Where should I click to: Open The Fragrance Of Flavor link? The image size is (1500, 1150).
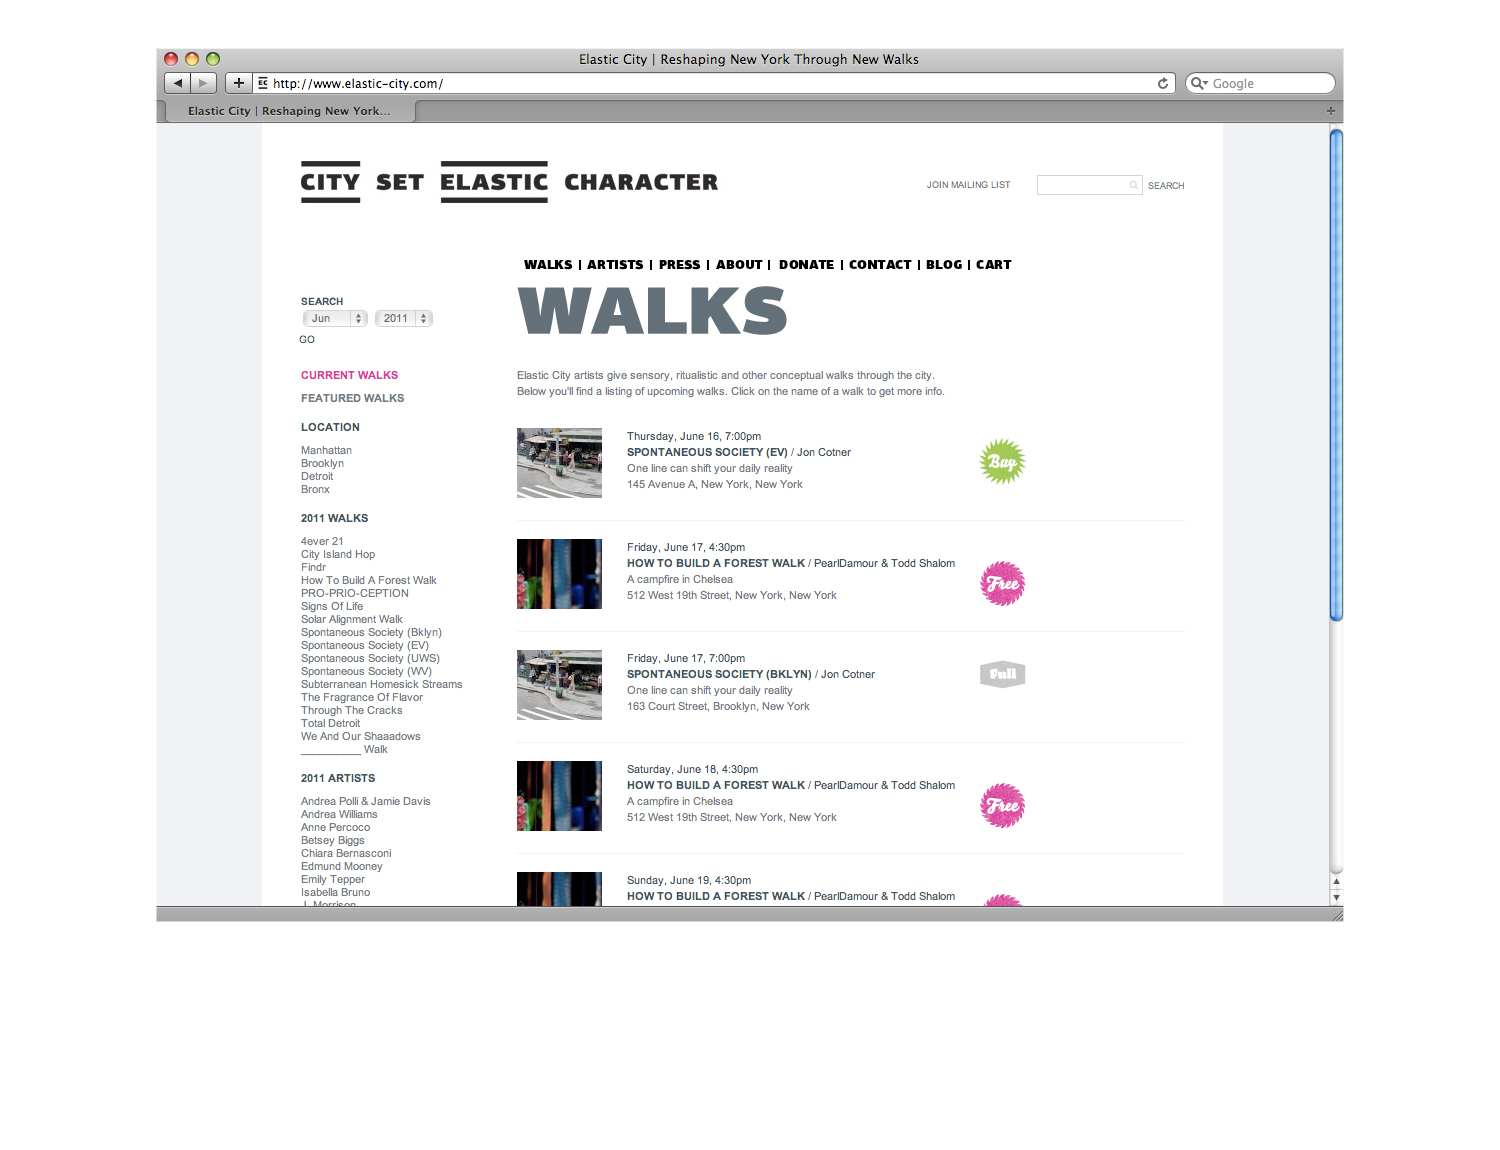[362, 697]
